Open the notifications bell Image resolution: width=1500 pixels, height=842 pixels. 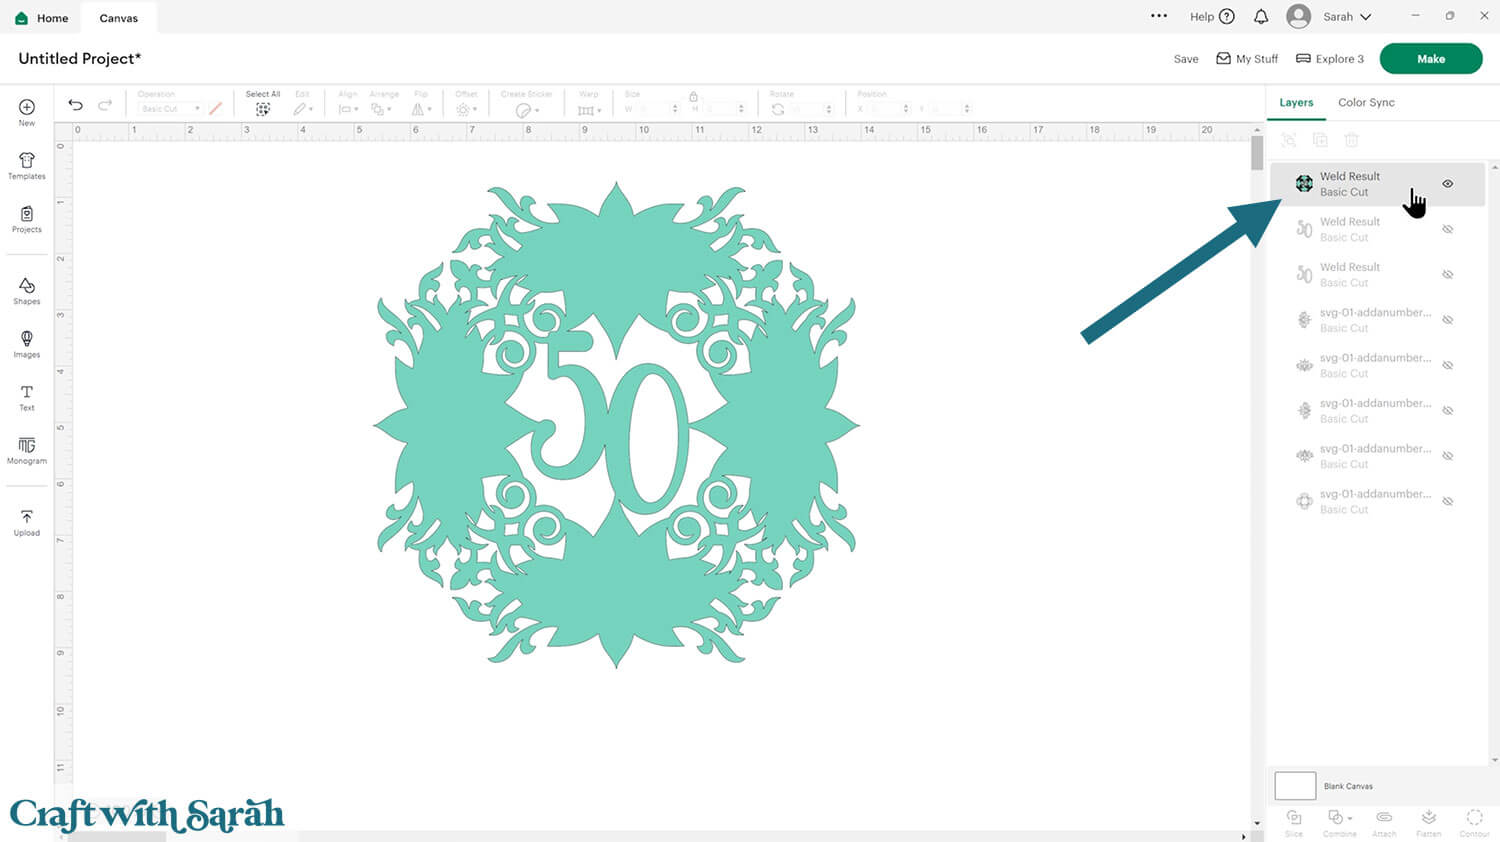pyautogui.click(x=1261, y=16)
